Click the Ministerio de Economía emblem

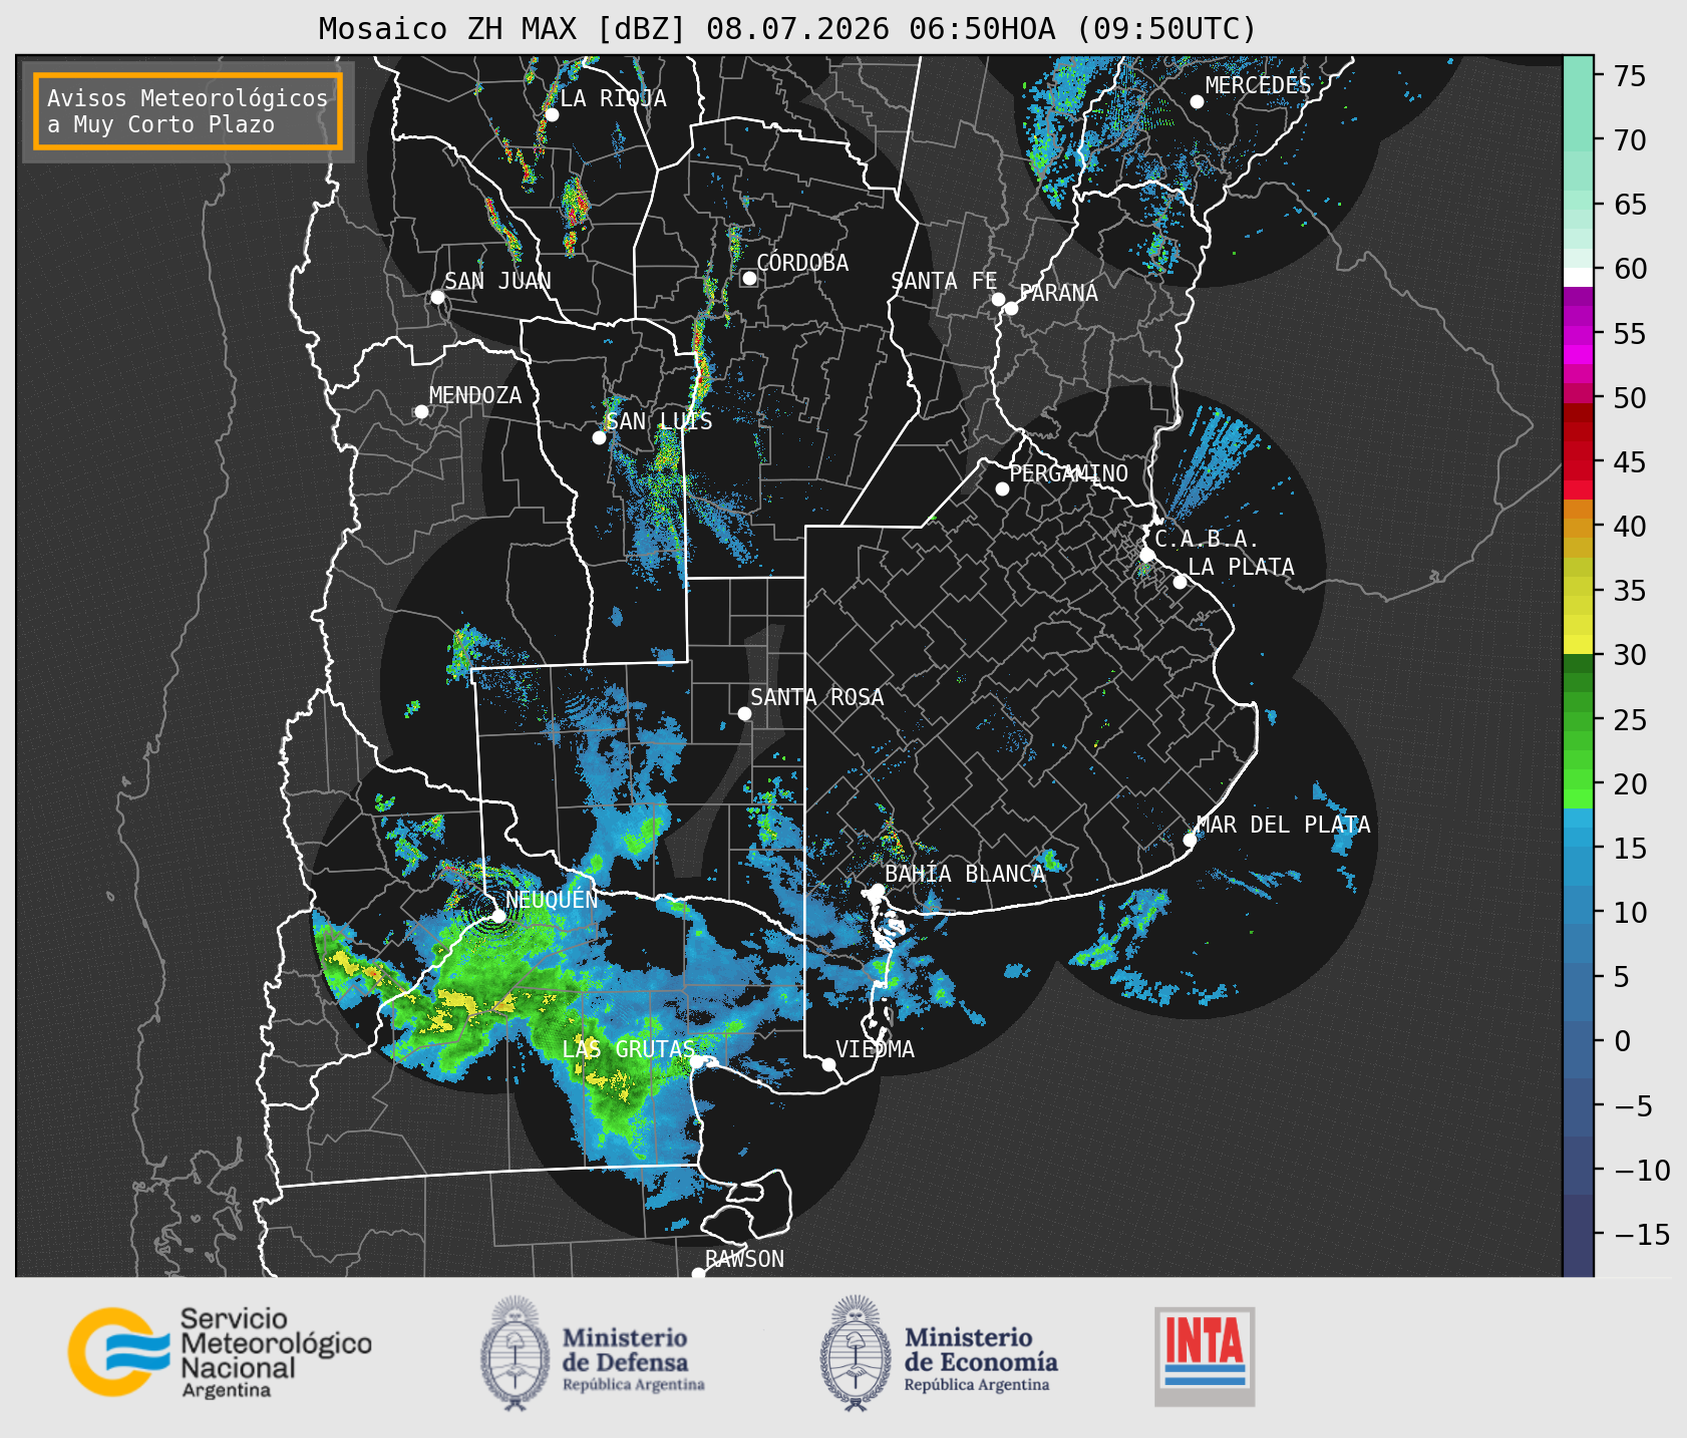click(855, 1353)
